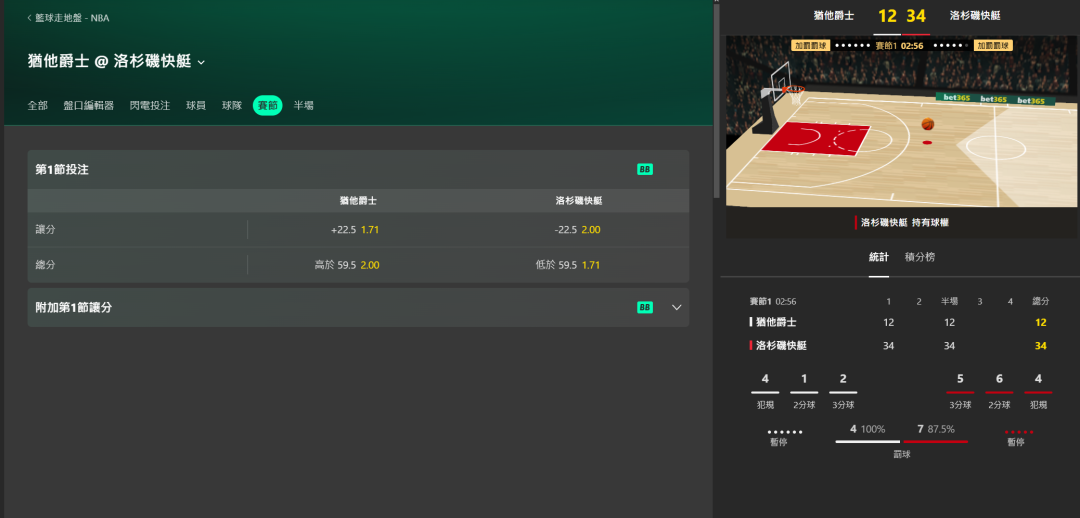Switch to the 盤口編輯器 tab

89,105
